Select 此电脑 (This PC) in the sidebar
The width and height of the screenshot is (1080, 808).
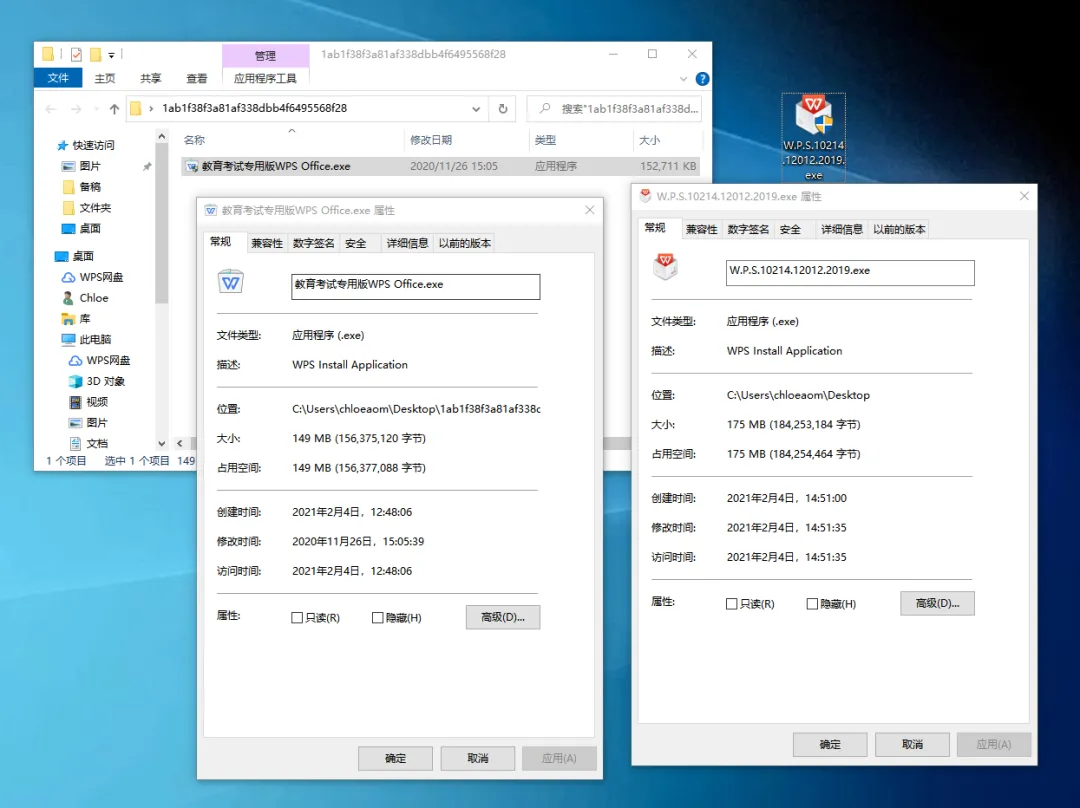pos(87,340)
